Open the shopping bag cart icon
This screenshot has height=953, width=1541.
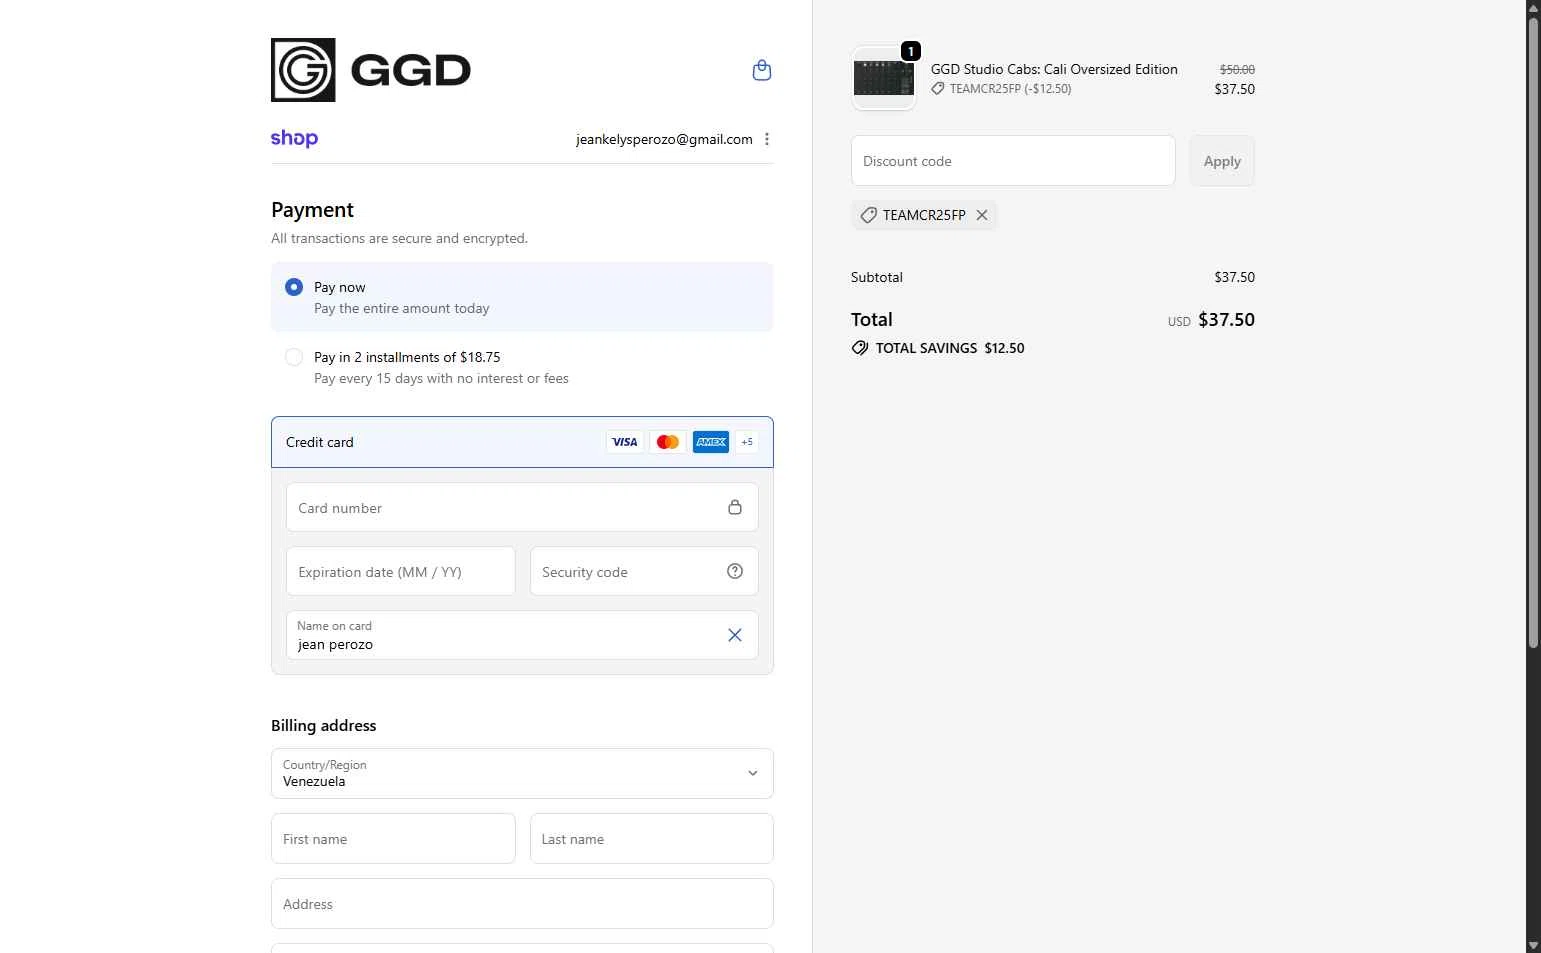762,70
